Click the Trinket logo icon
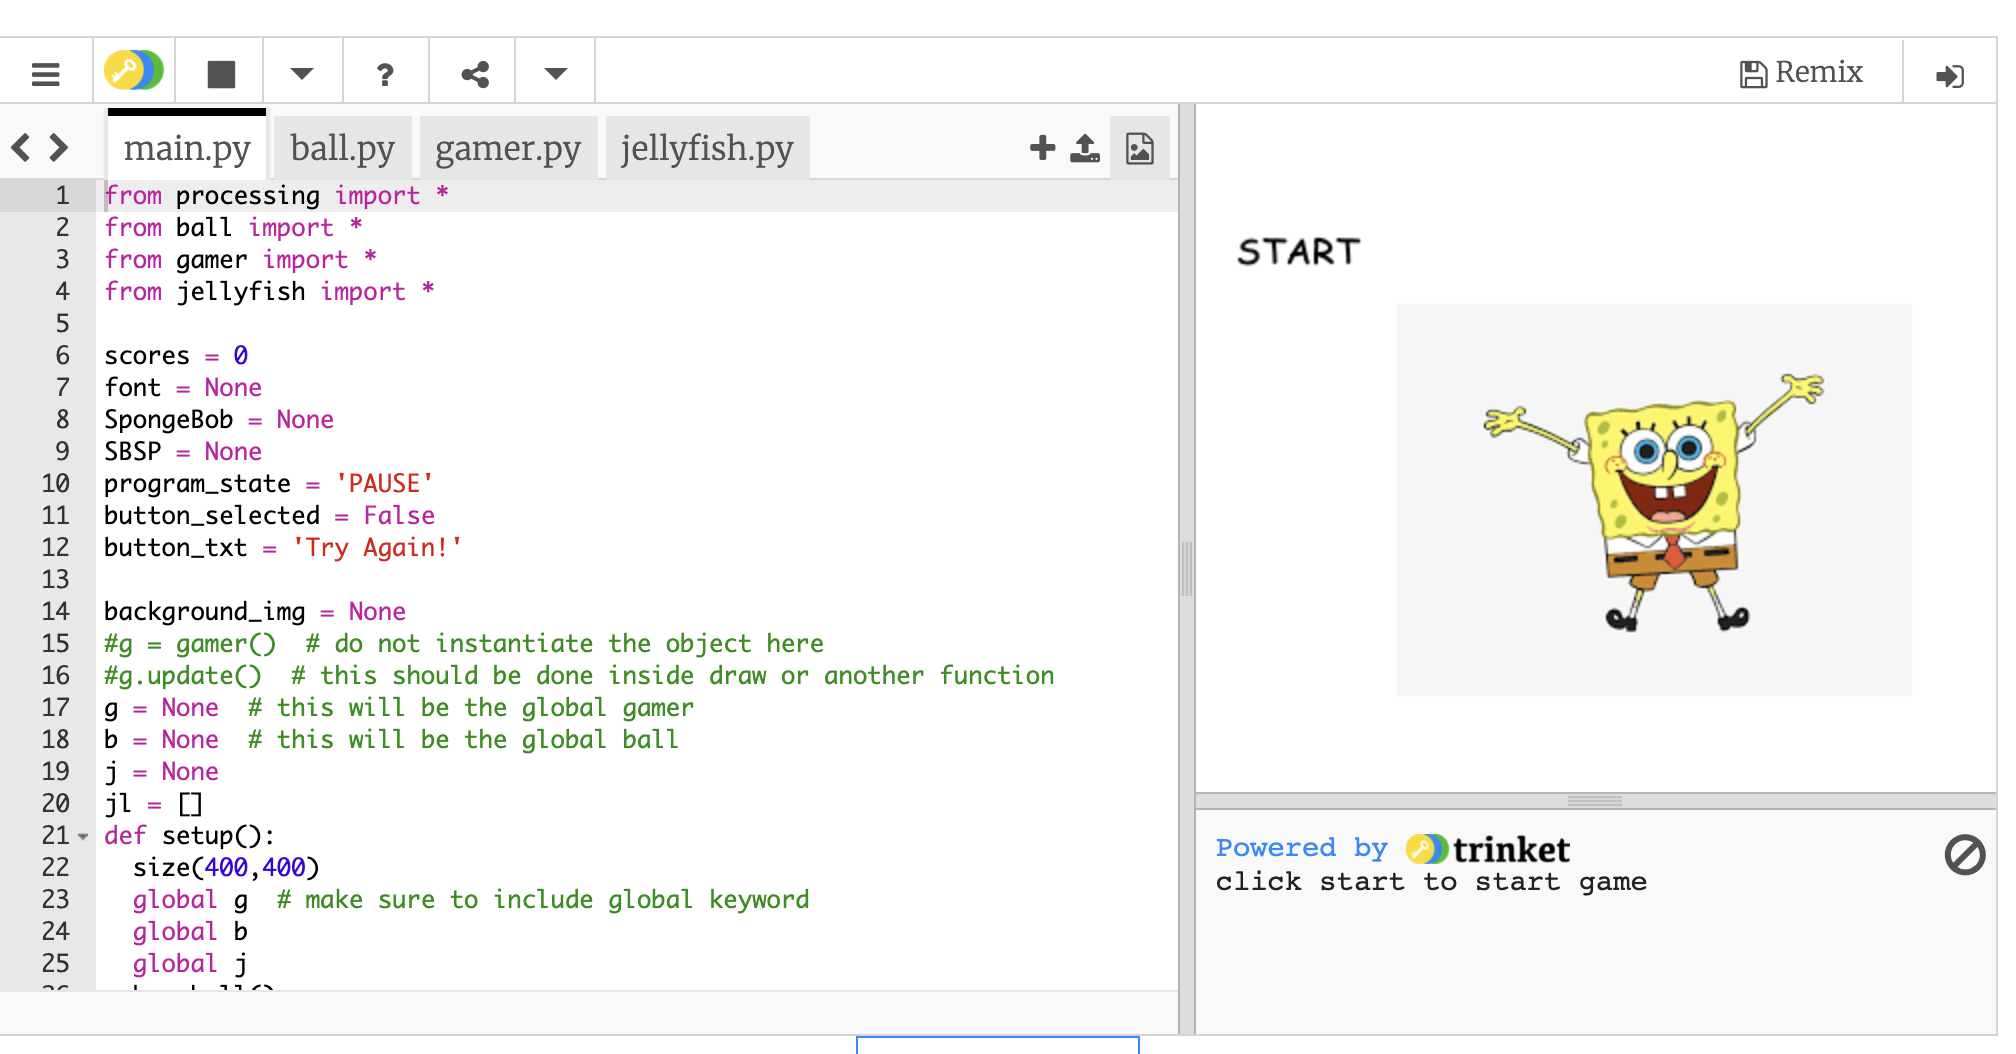Screen dimensions: 2016x1054 coord(134,72)
